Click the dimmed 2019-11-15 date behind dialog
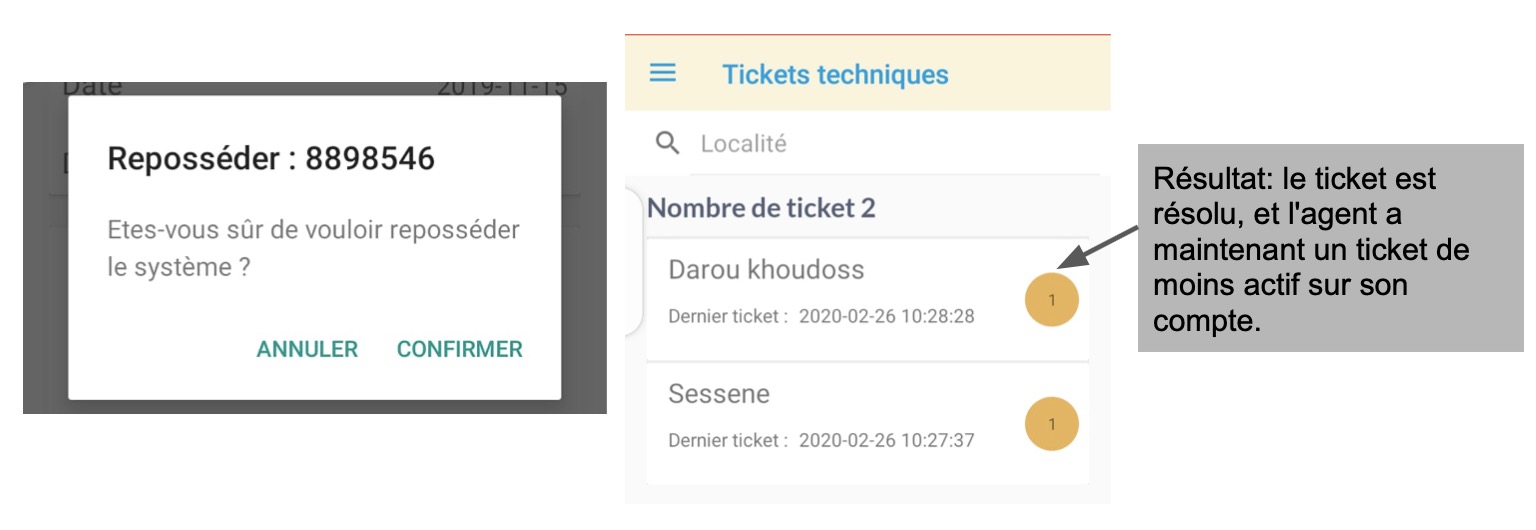Image resolution: width=1536 pixels, height=530 pixels. point(502,88)
